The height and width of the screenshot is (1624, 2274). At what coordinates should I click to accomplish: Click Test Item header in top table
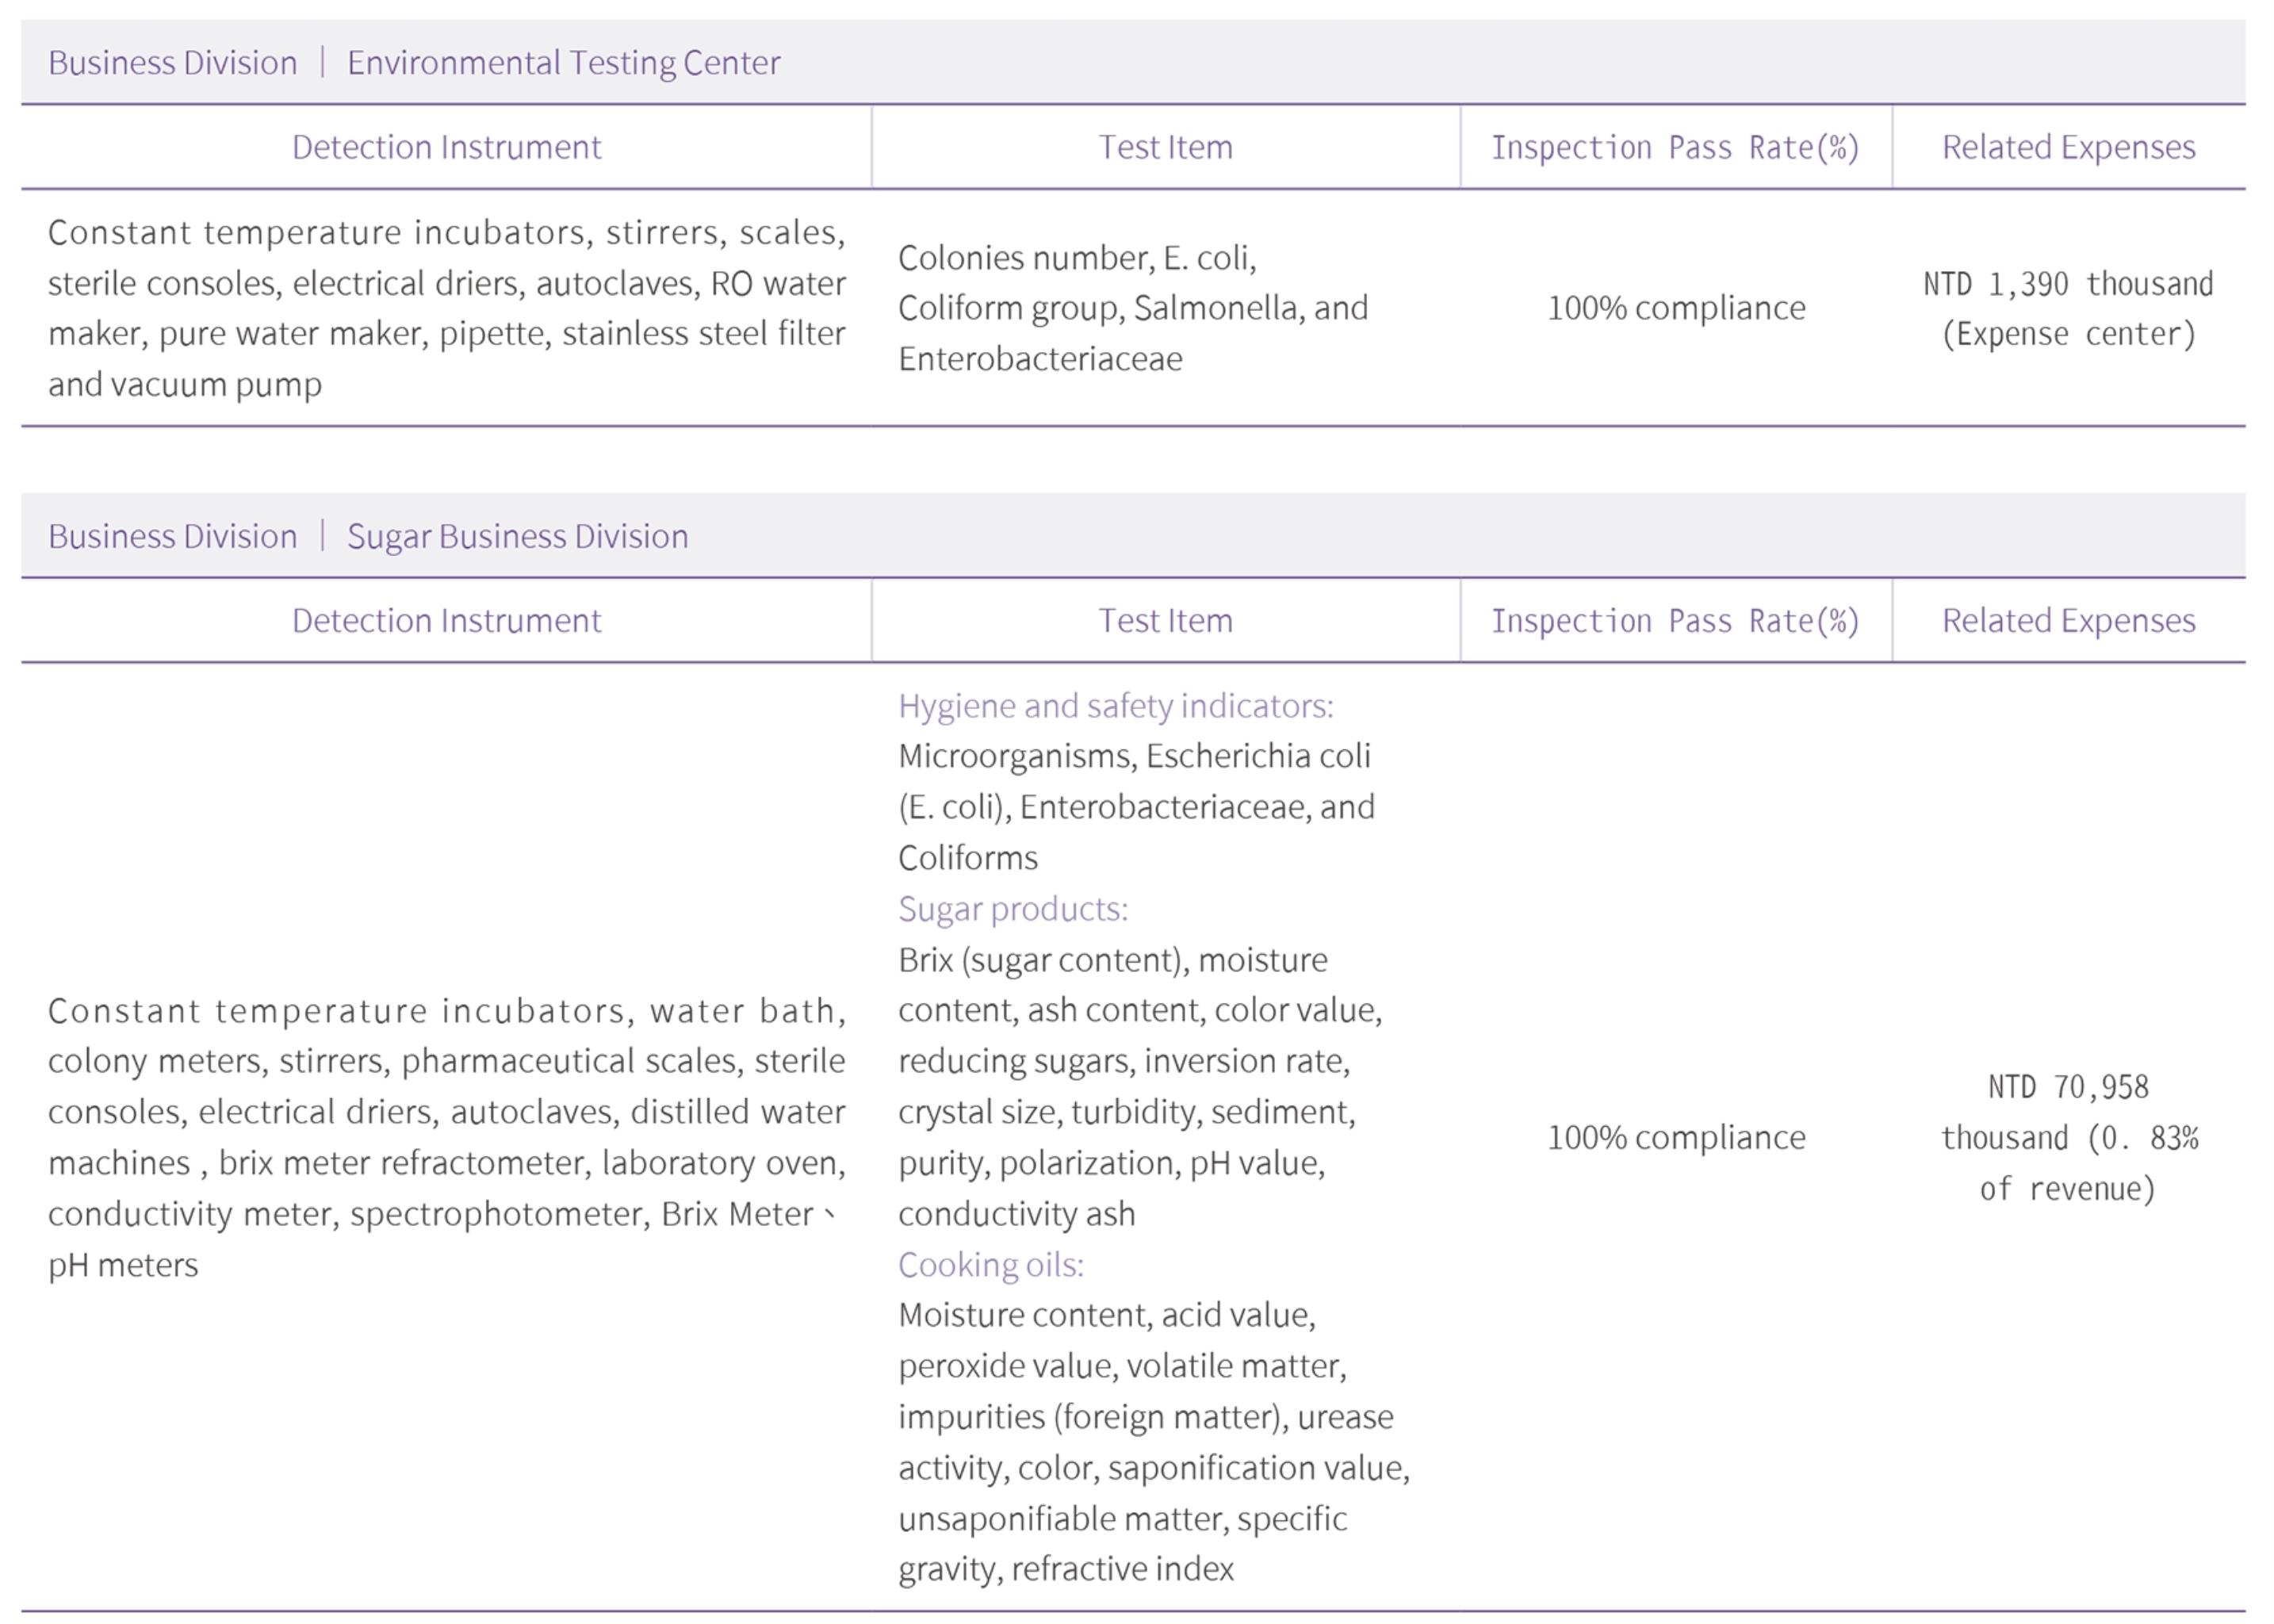click(1165, 147)
